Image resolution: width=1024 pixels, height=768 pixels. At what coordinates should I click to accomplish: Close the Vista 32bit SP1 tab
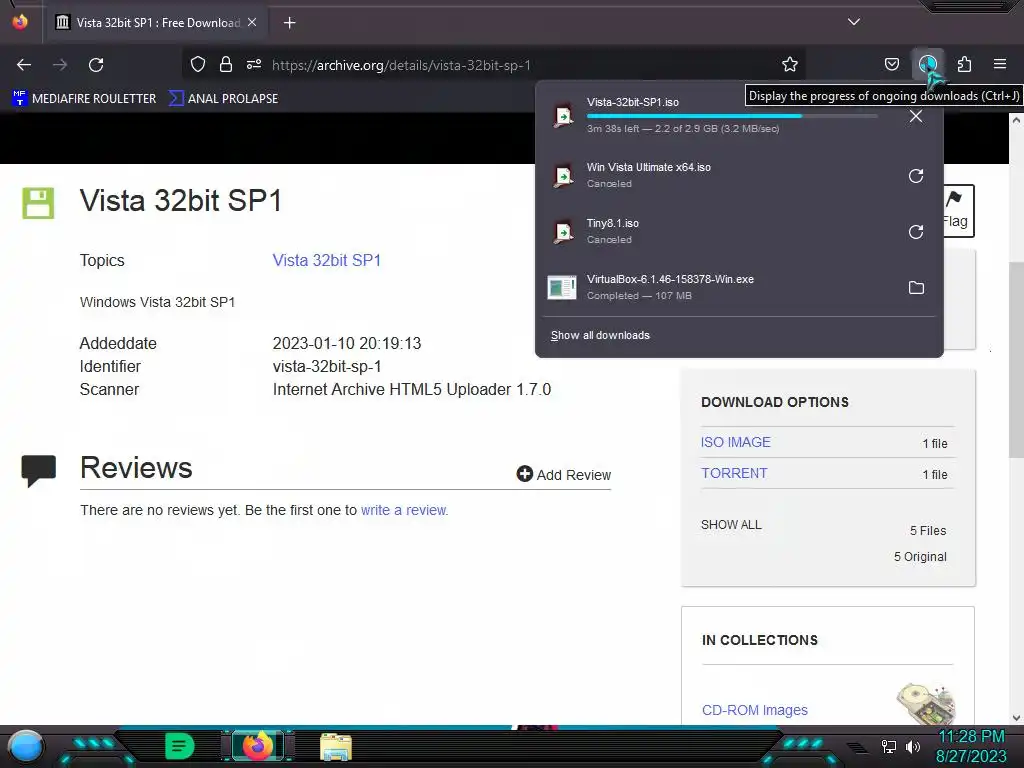coord(252,22)
